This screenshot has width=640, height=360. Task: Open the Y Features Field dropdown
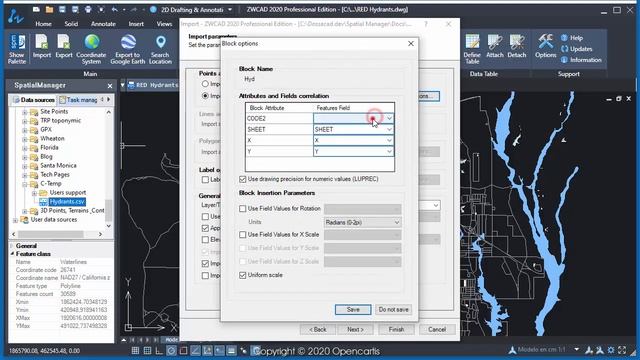point(353,151)
